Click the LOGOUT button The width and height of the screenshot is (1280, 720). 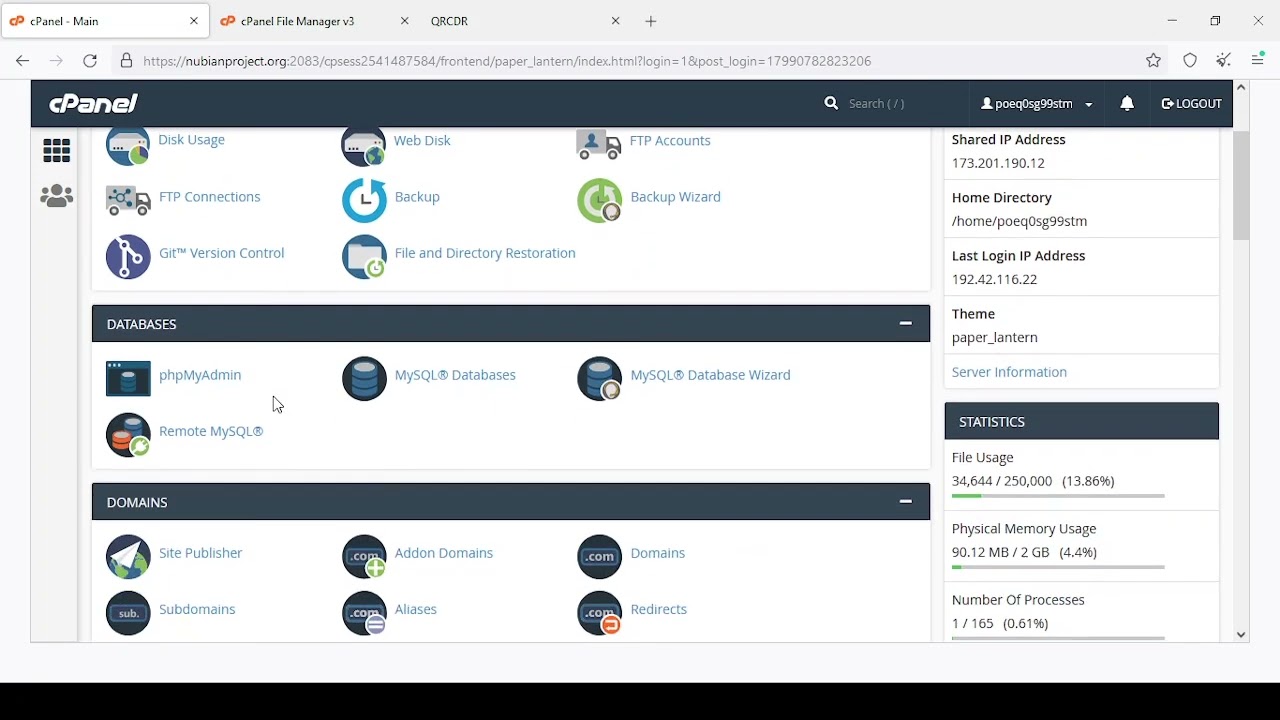pyautogui.click(x=1191, y=103)
